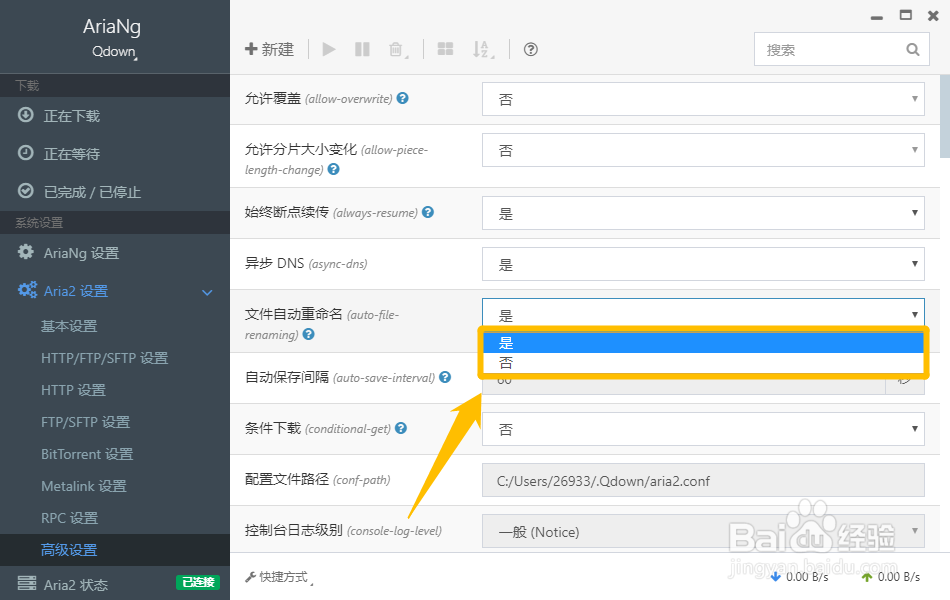
Task: Show help for allow-overwrite option
Action: point(402,98)
